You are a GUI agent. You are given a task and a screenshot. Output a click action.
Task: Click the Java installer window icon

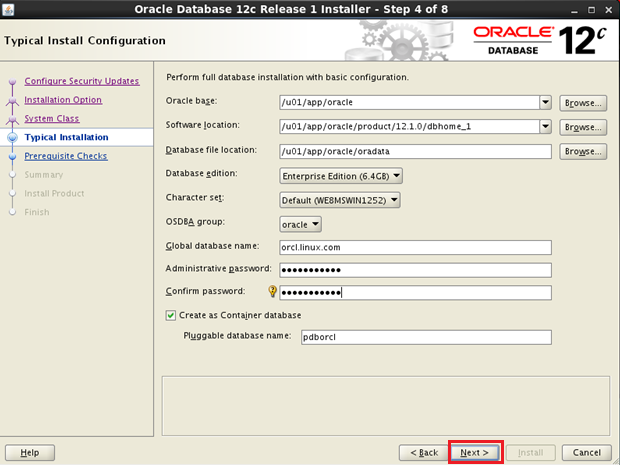(8, 9)
